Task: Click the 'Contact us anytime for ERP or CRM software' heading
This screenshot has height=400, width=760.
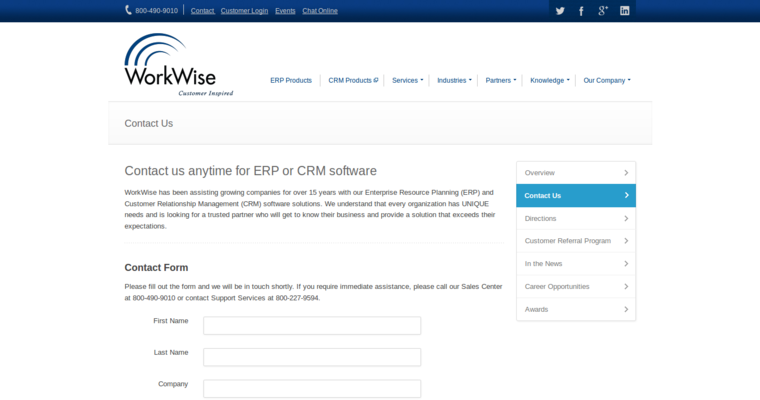Action: (x=251, y=171)
